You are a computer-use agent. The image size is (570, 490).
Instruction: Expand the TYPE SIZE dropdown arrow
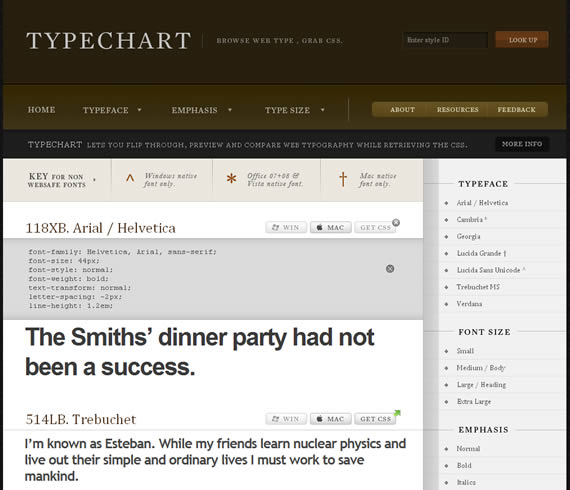click(322, 110)
